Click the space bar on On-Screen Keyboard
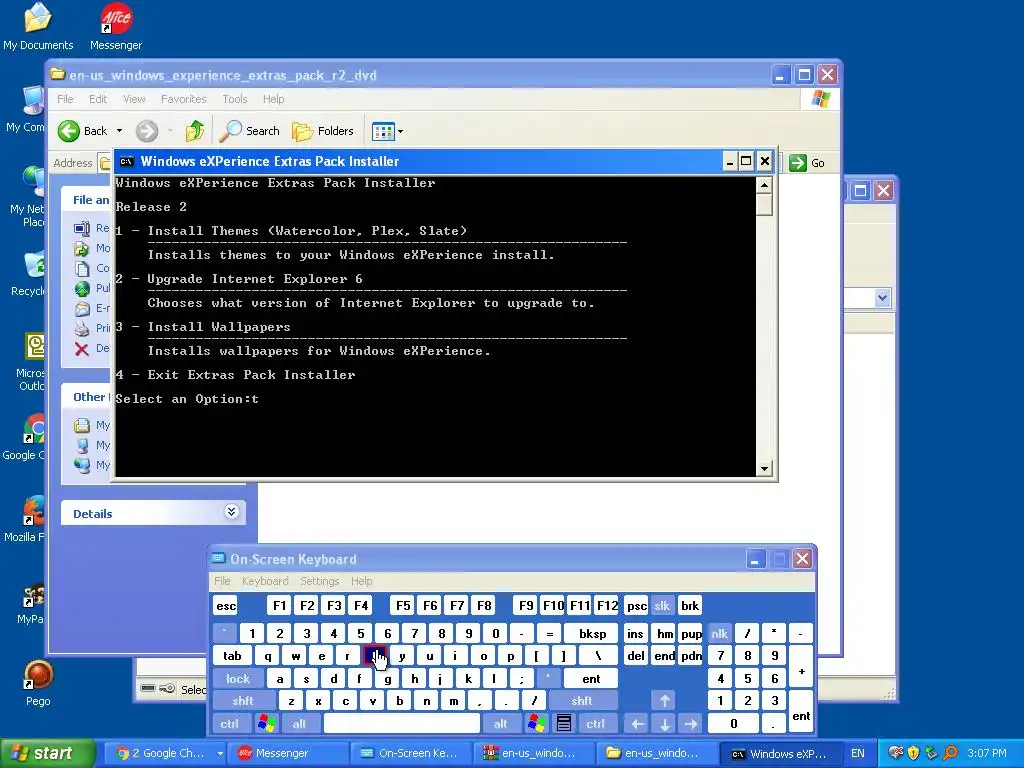Image resolution: width=1024 pixels, height=768 pixels. [x=402, y=724]
